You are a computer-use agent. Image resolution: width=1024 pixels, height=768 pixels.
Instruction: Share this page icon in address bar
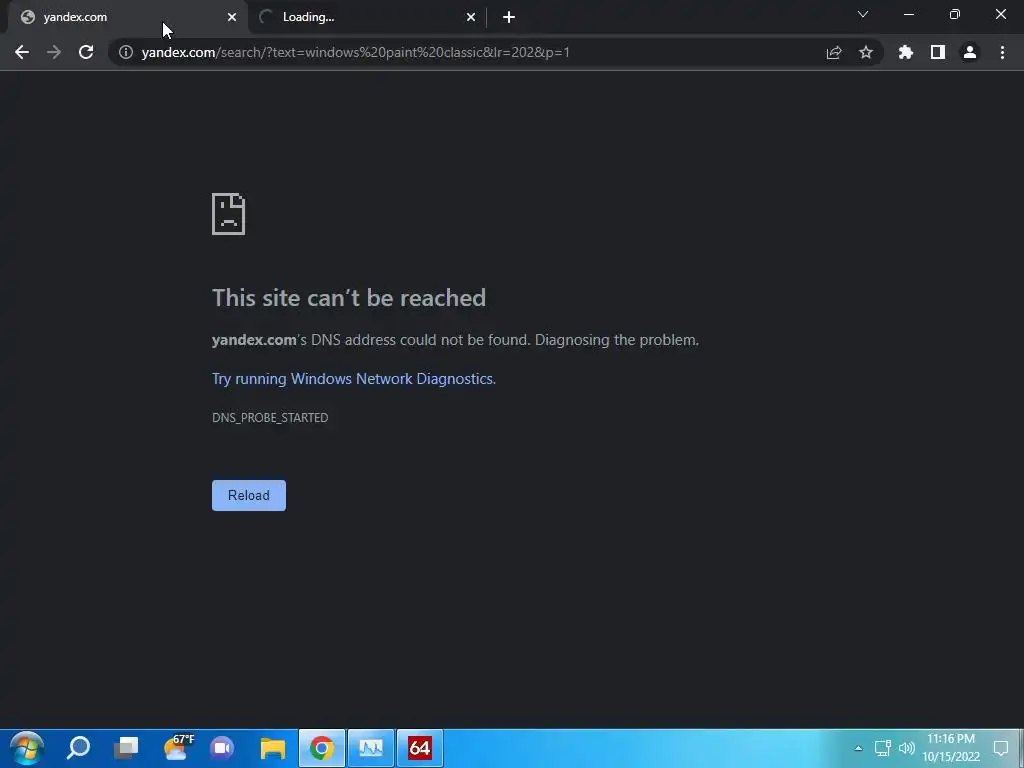[x=834, y=52]
